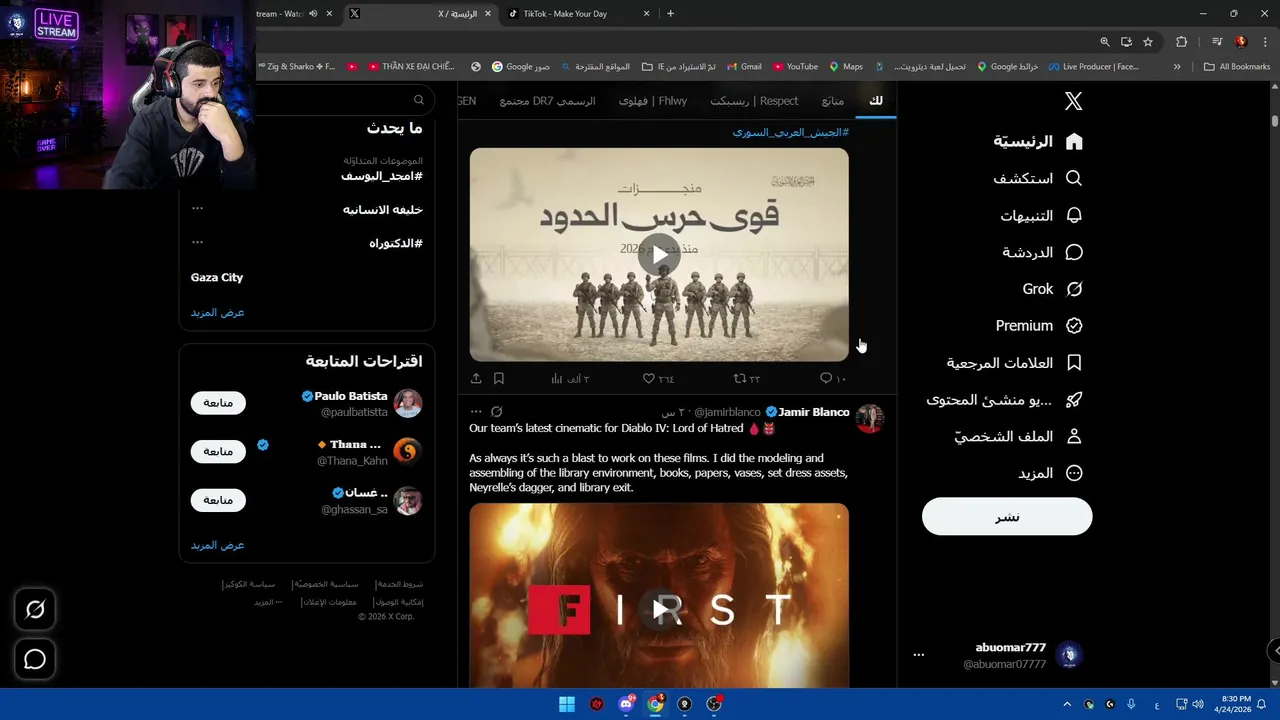
Task: Open سياسة الخصوصية privacy policy link
Action: (326, 584)
